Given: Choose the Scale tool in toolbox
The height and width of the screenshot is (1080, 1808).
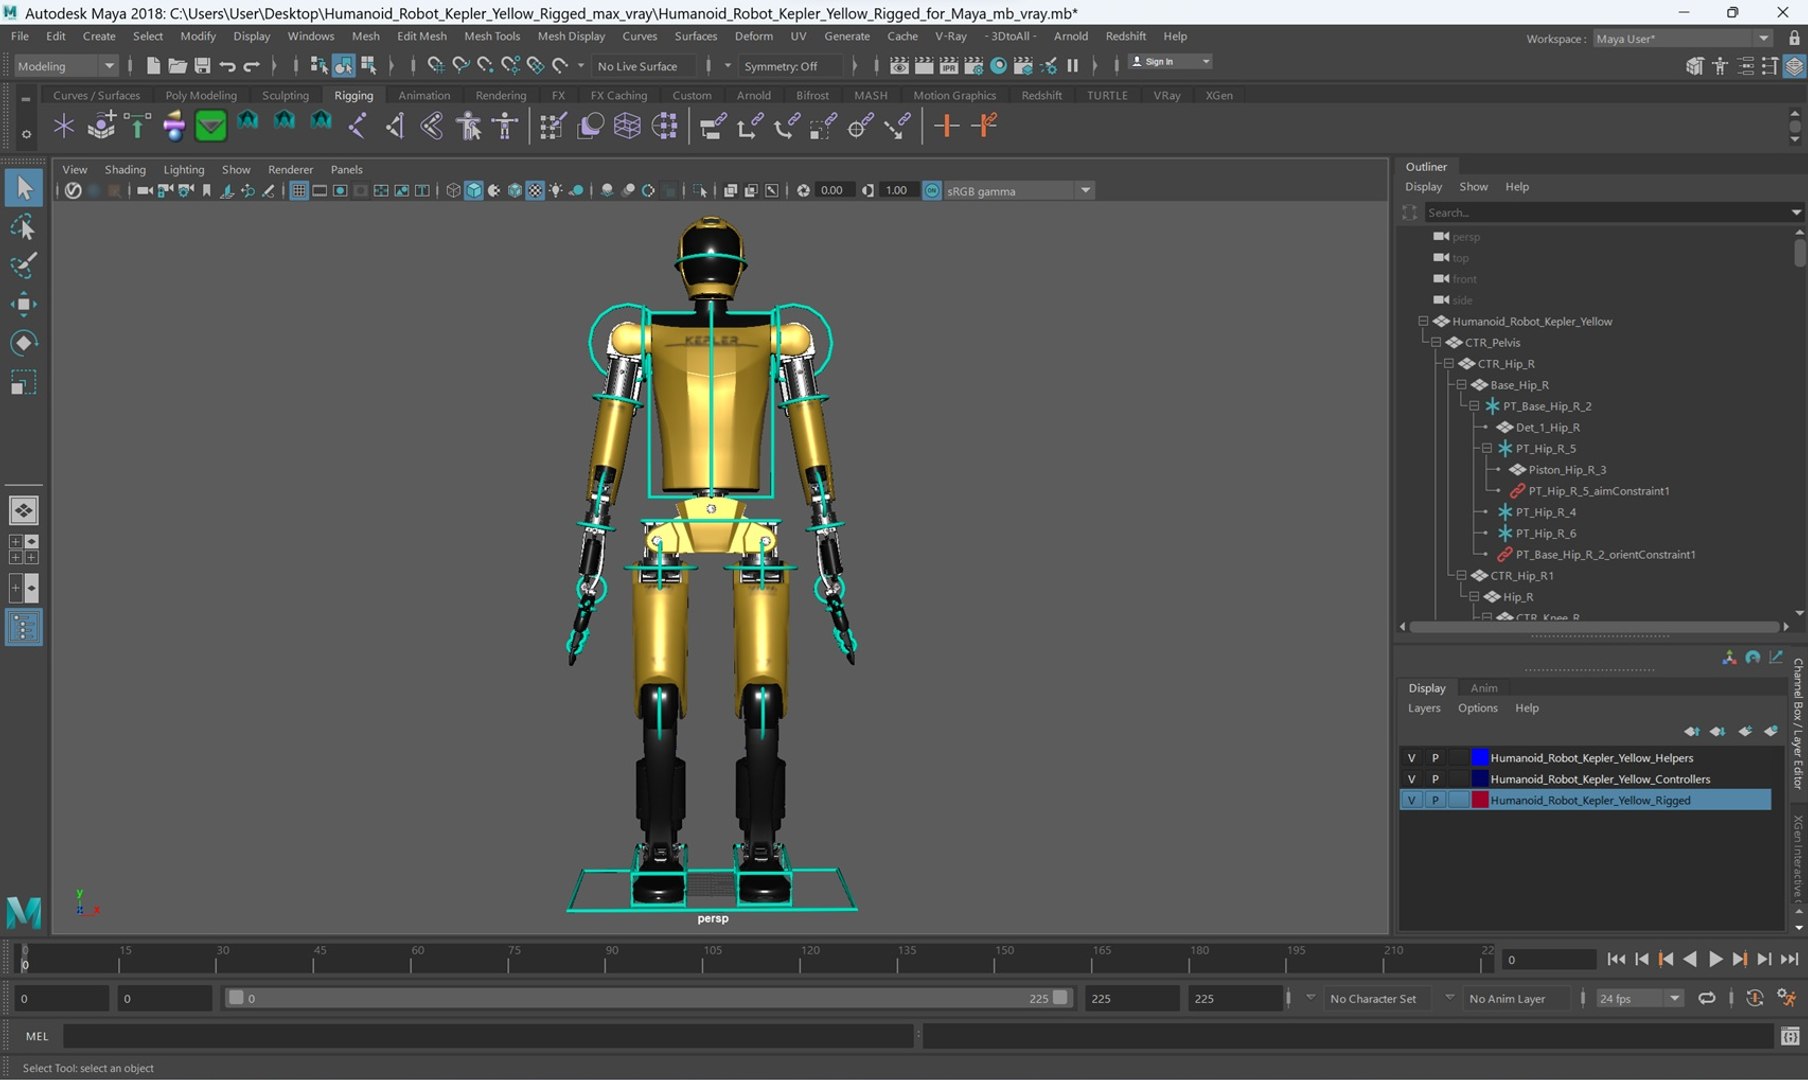Looking at the screenshot, I should pos(23,382).
